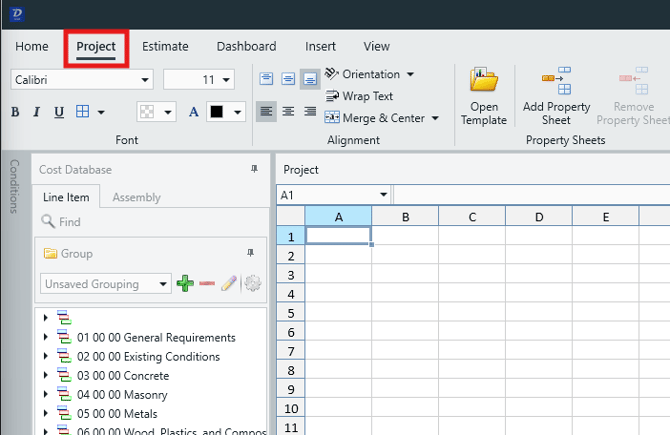Screen dimensions: 670x435
Task: Switch to the Assembly tab
Action: point(136,197)
